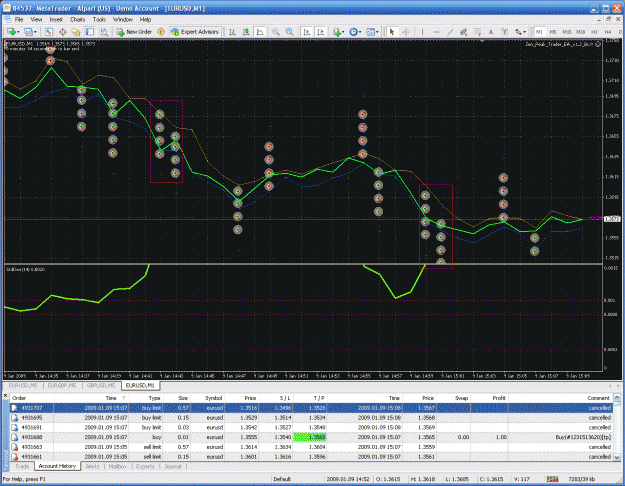Toggle Chart Shift from right border
Image resolution: width=625 pixels, height=486 pixels.
(320, 32)
